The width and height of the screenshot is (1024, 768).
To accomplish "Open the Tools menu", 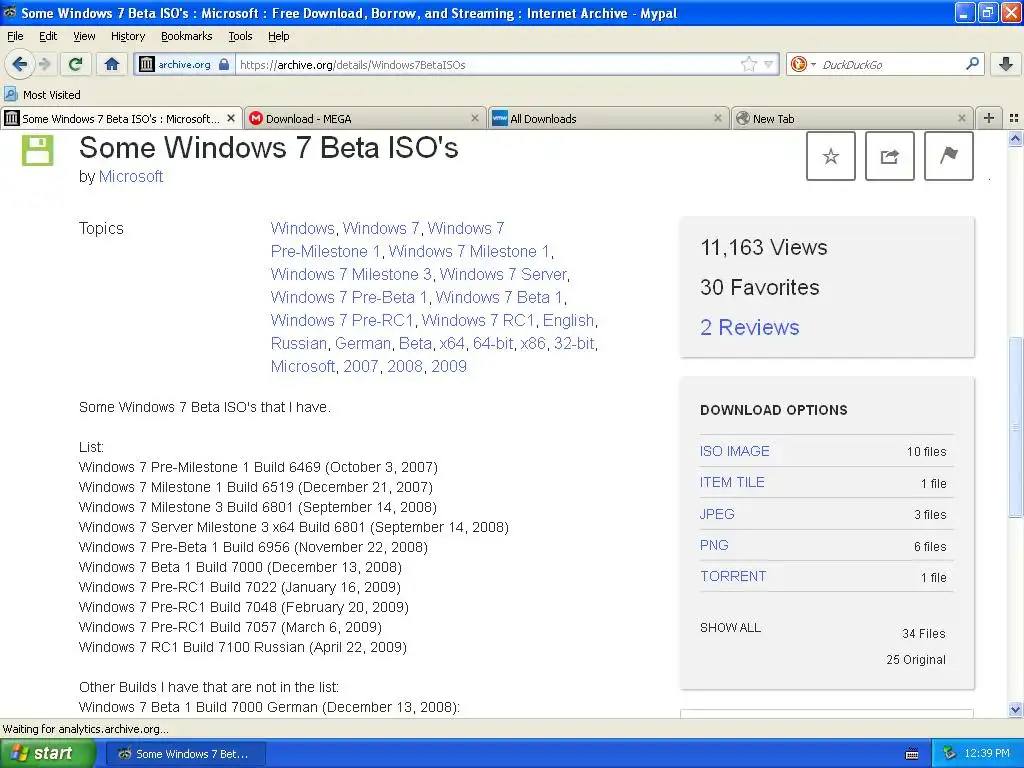I will pyautogui.click(x=240, y=36).
